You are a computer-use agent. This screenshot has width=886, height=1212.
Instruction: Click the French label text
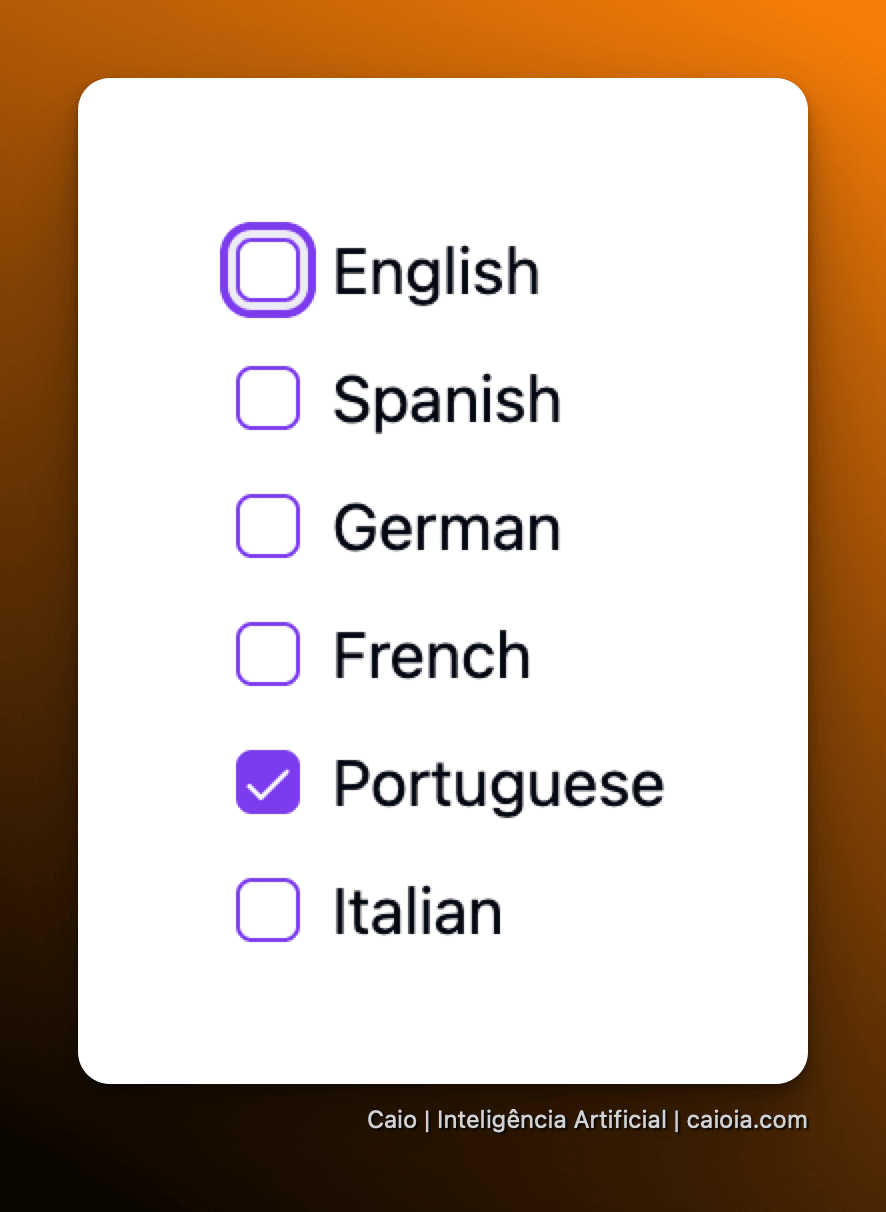432,656
